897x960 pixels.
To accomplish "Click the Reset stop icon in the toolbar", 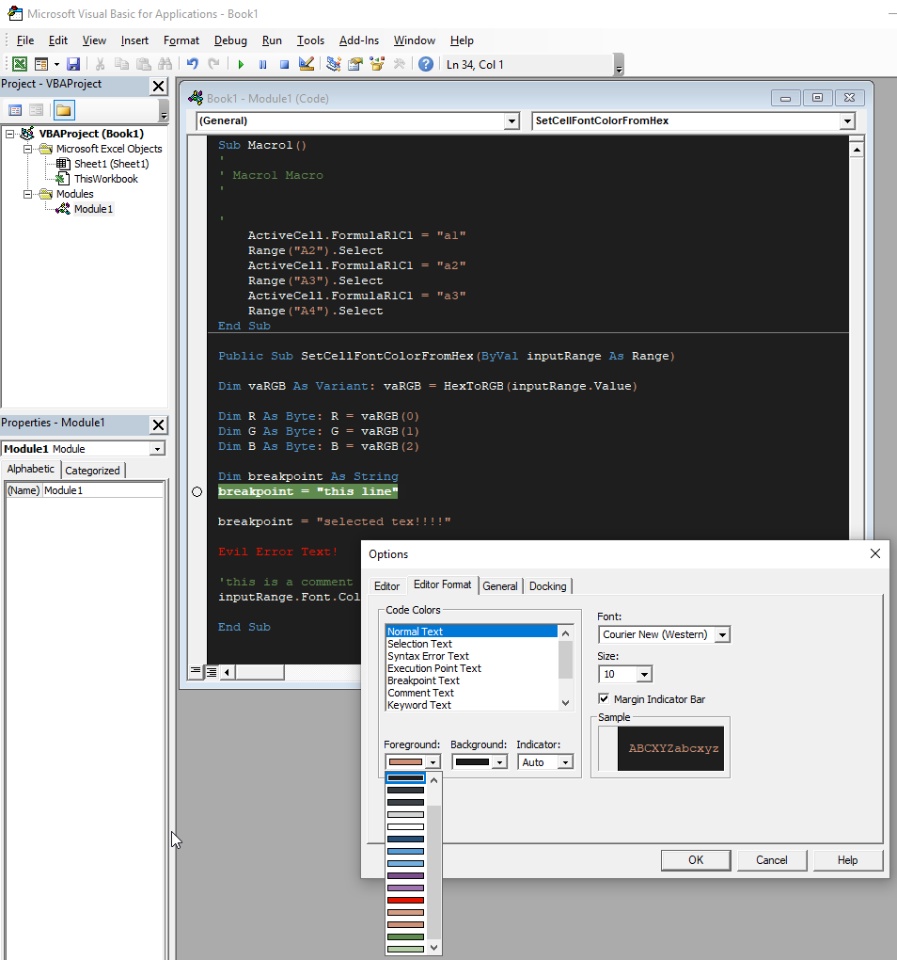I will click(284, 64).
